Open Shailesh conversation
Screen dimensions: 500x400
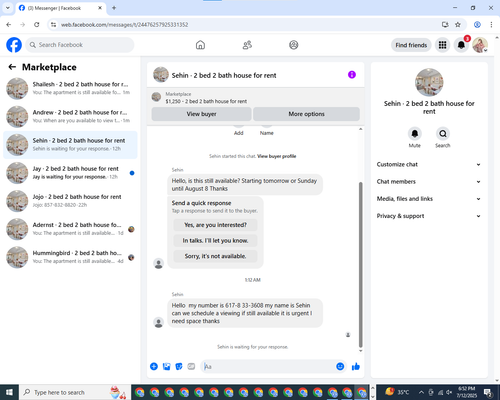(x=70, y=88)
